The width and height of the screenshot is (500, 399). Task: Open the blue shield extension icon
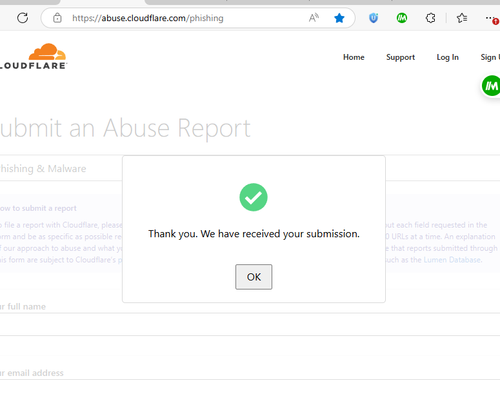[373, 18]
